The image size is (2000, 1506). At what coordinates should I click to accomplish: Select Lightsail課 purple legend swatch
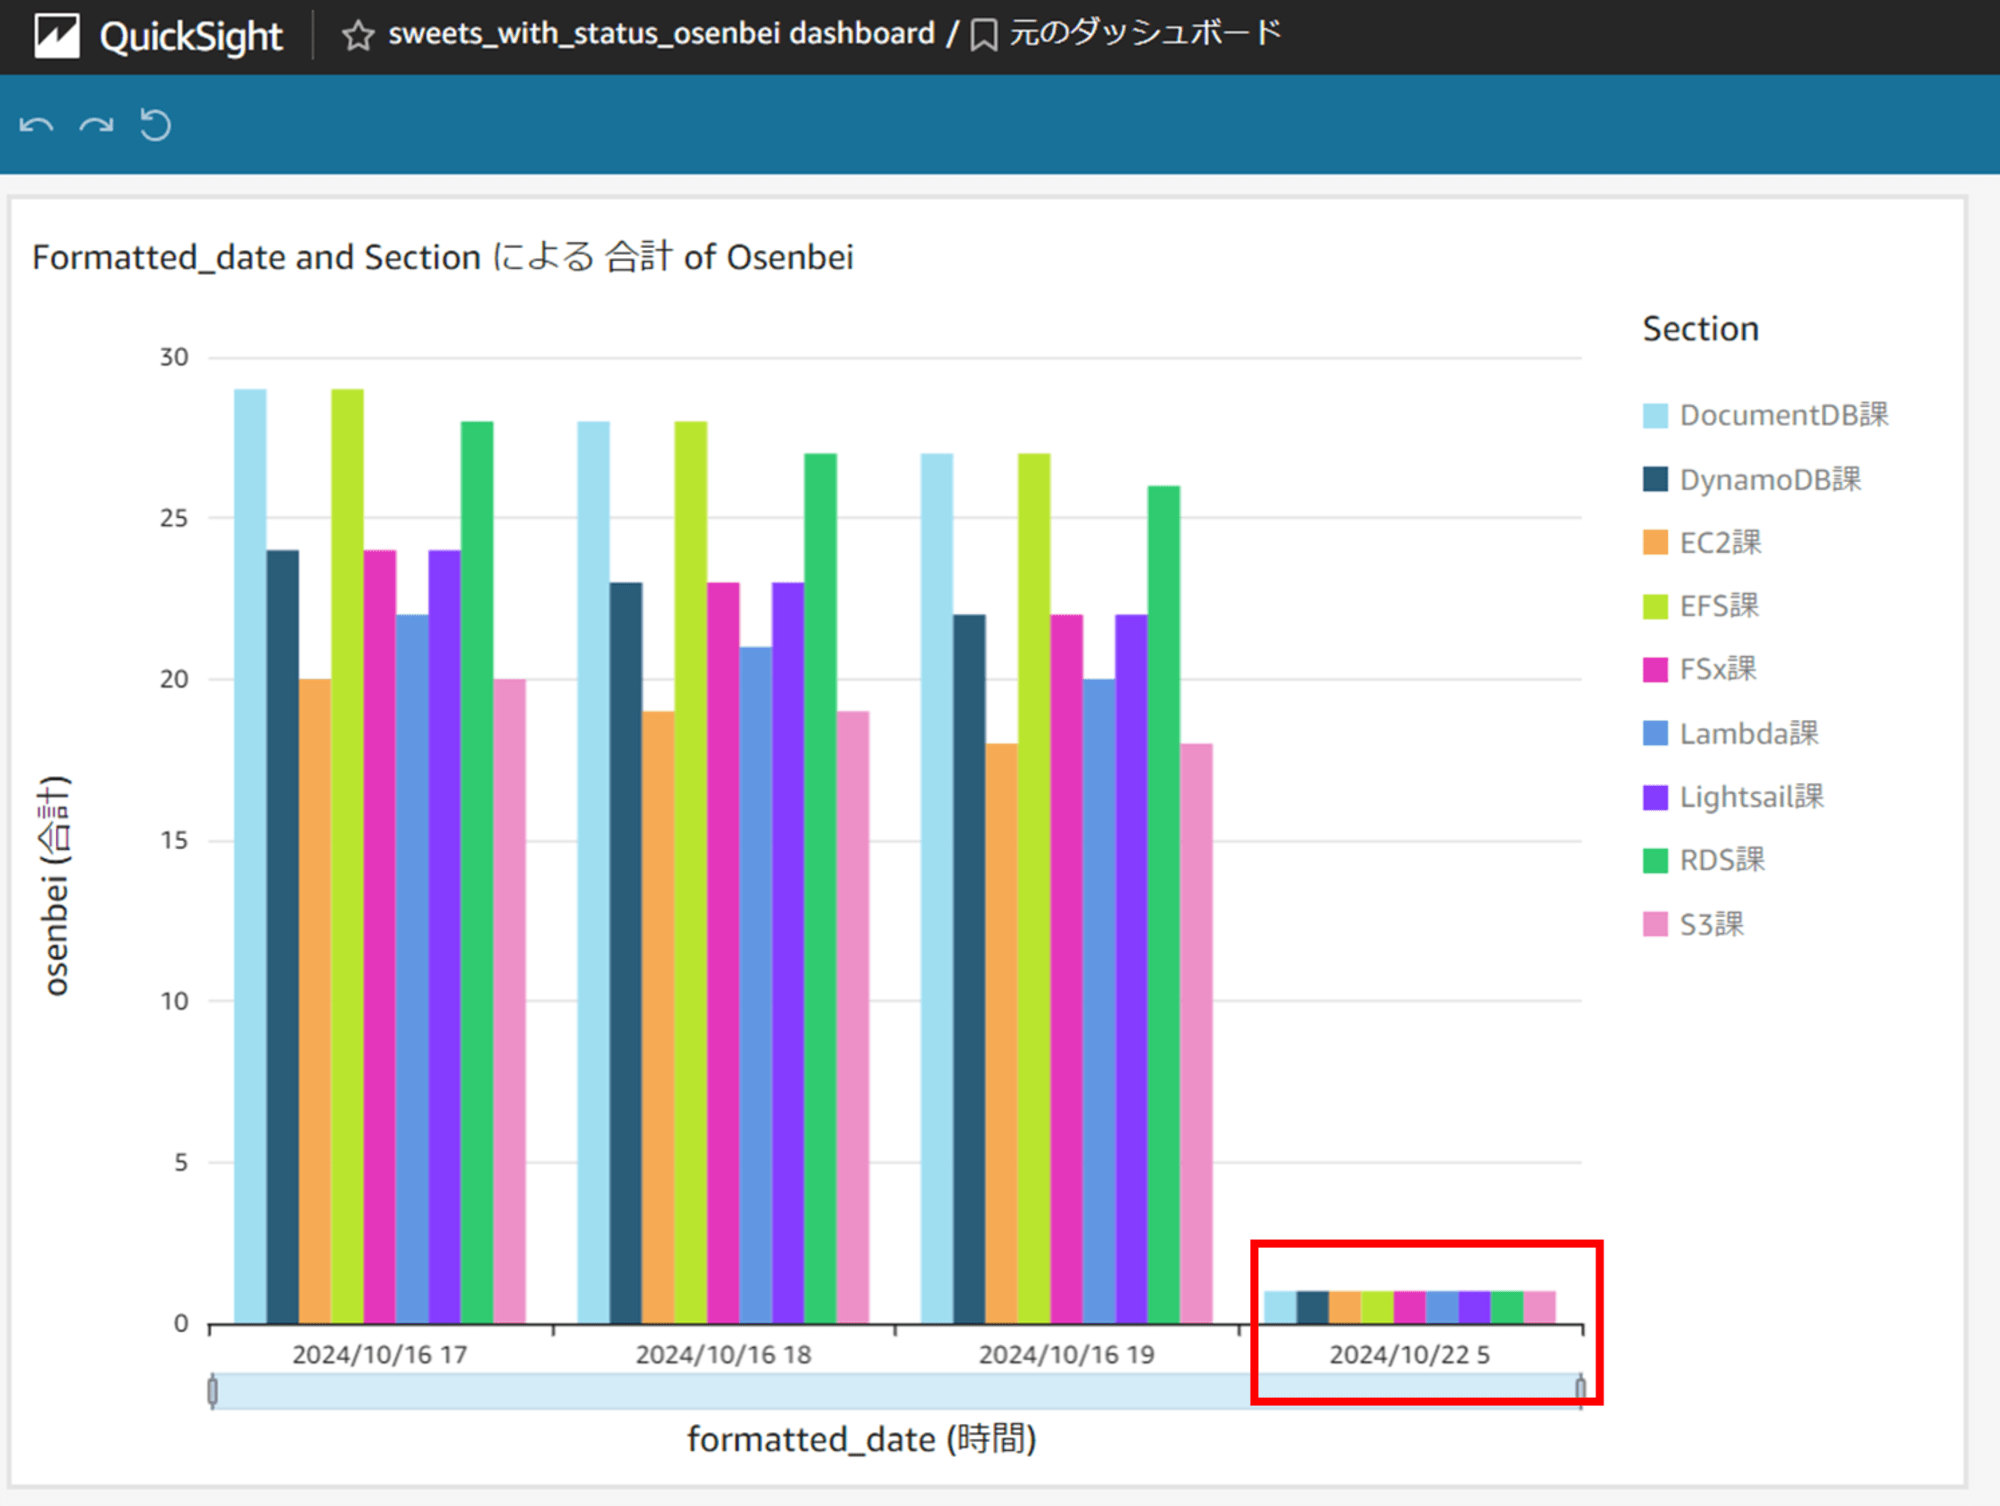coord(1655,797)
